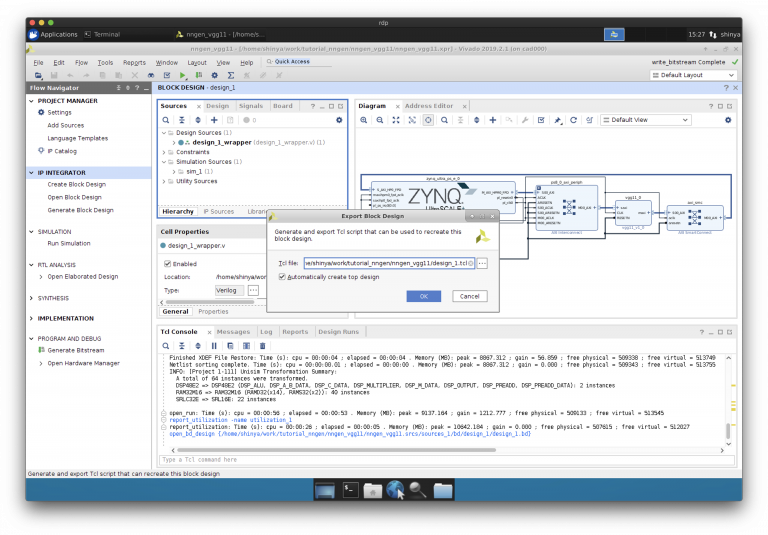
Task: Open the web browser in the dock
Action: [x=396, y=489]
